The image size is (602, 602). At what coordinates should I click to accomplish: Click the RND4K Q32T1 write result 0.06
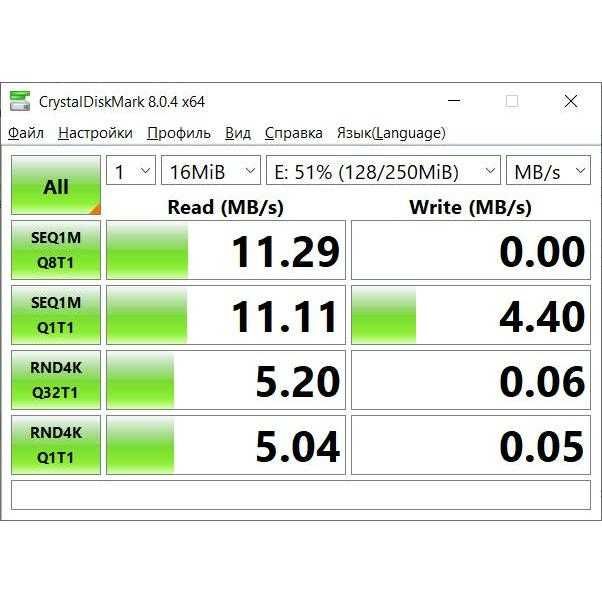pyautogui.click(x=471, y=380)
